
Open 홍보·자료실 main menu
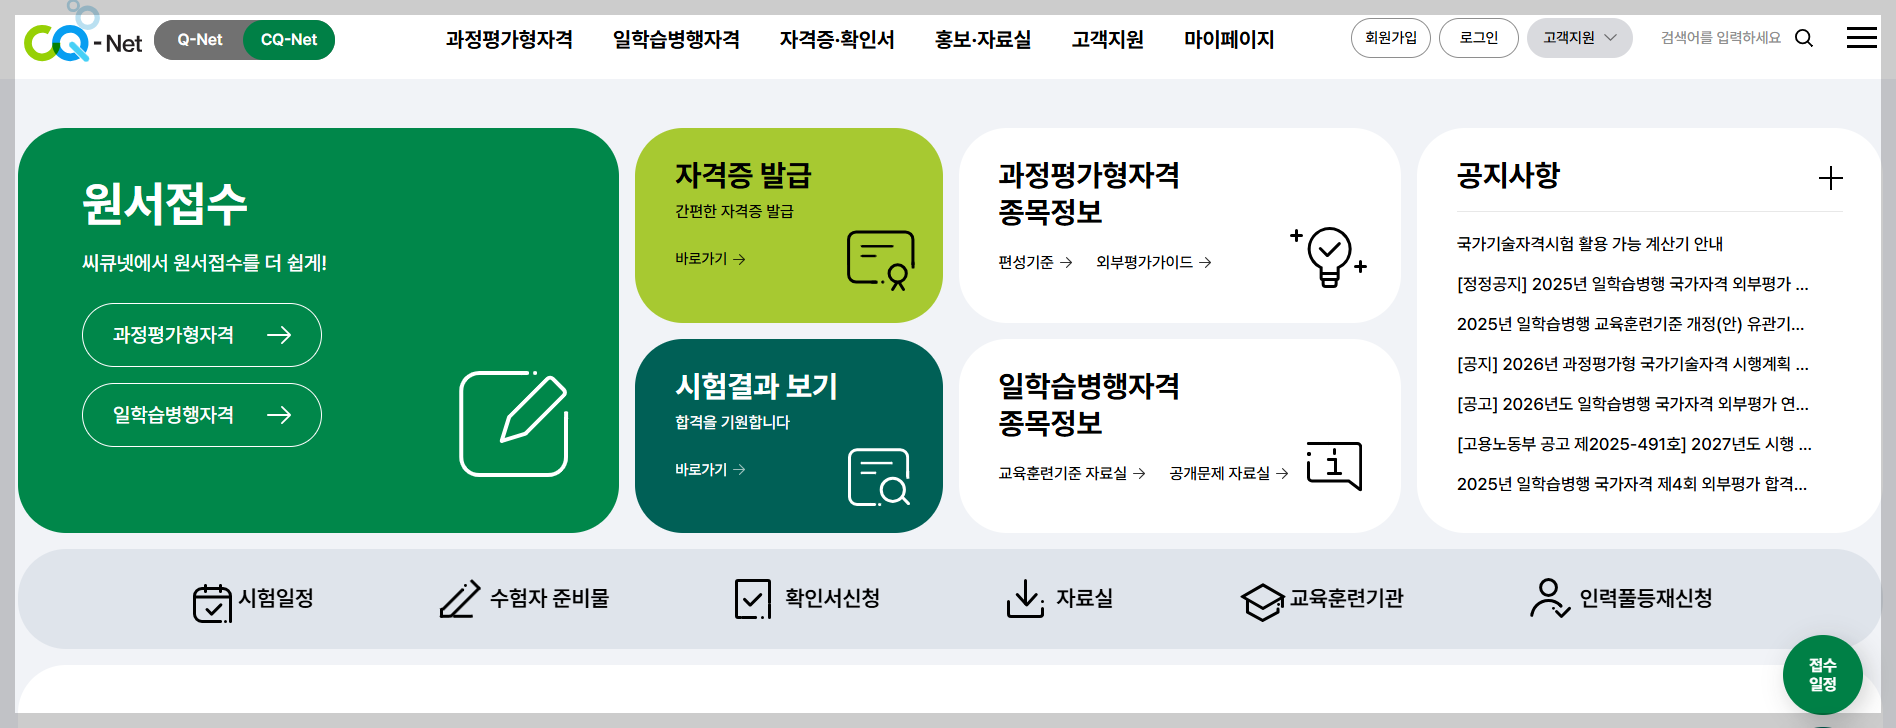tap(983, 40)
